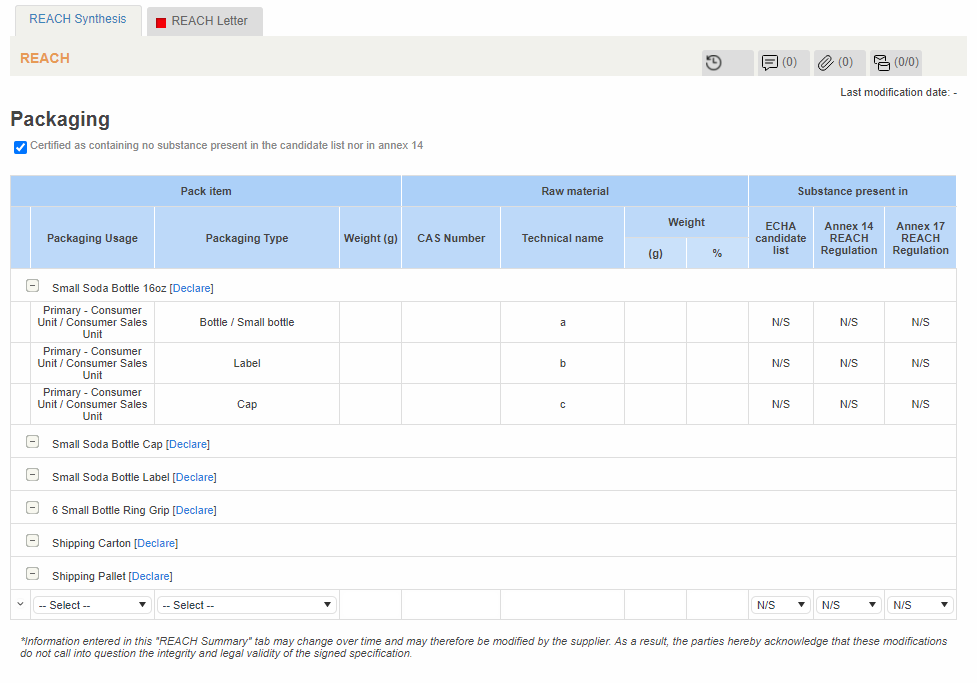Declare the Shipping Carton item
The image size is (977, 683).
[156, 543]
